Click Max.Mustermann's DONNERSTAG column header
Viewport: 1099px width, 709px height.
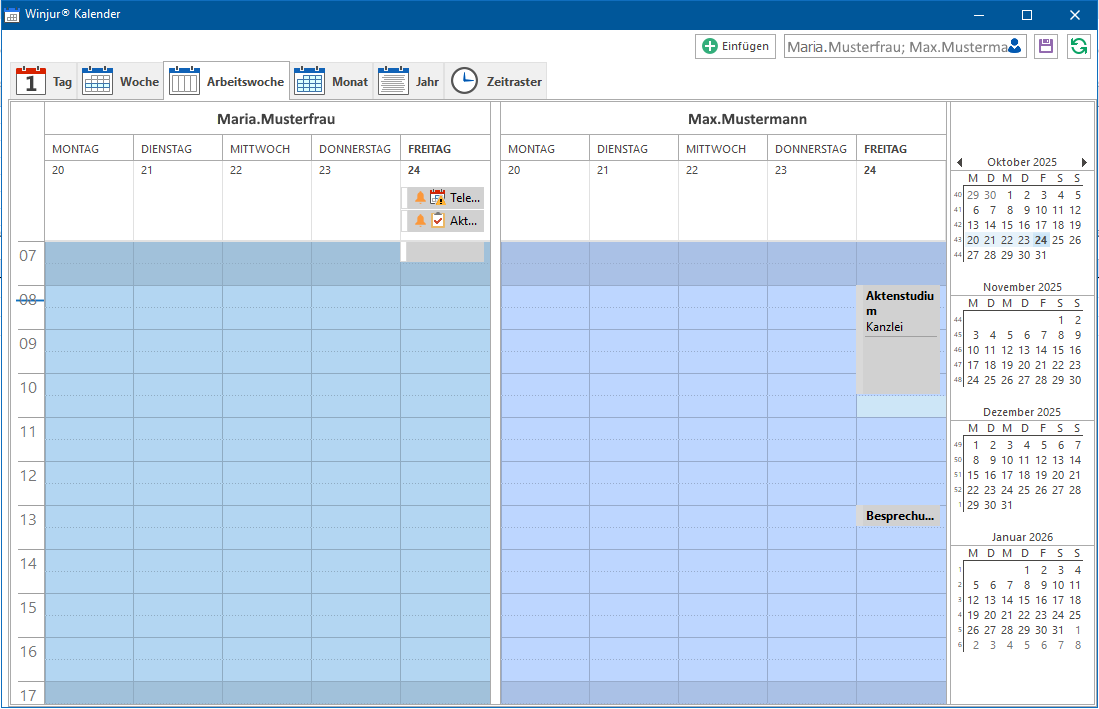tap(811, 149)
